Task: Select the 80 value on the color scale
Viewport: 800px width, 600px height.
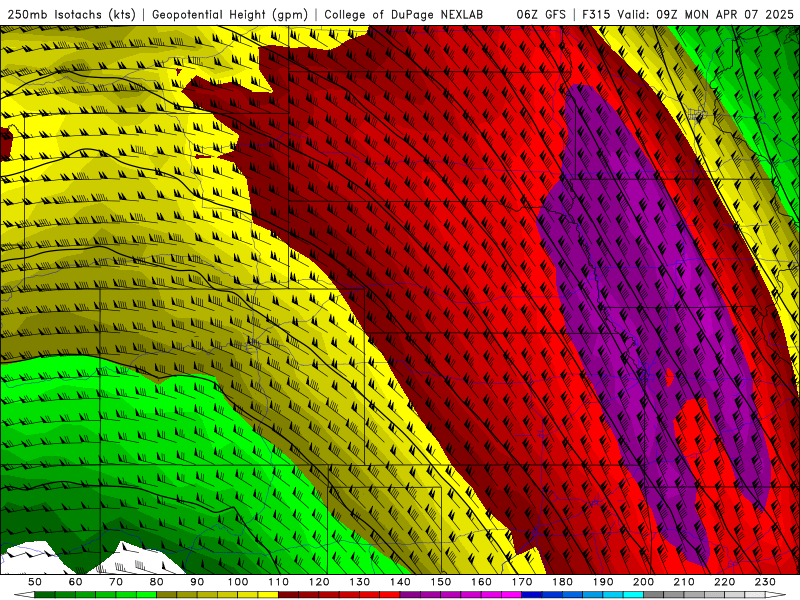Action: (157, 582)
